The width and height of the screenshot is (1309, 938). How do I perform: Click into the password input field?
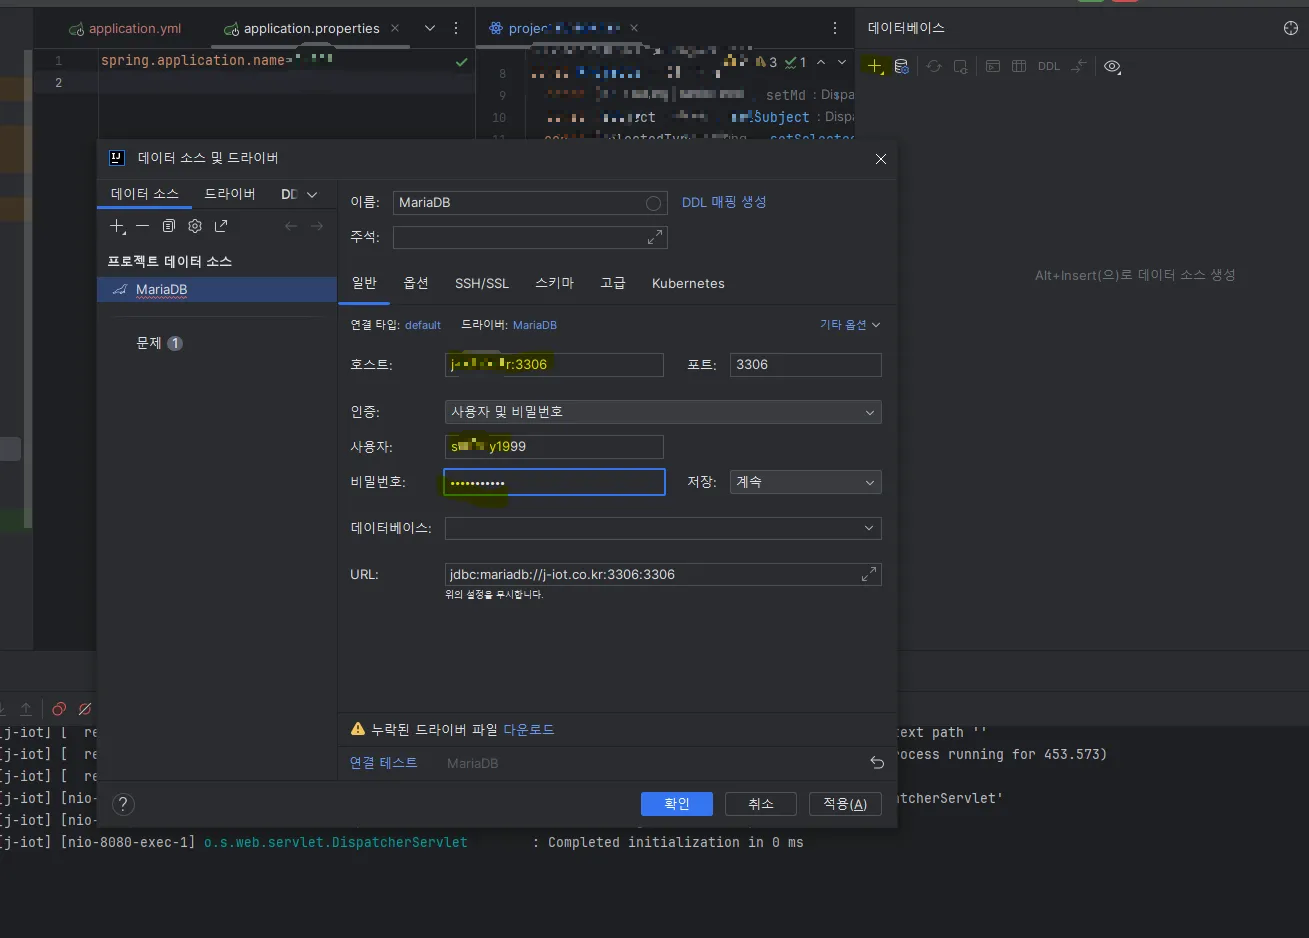555,482
